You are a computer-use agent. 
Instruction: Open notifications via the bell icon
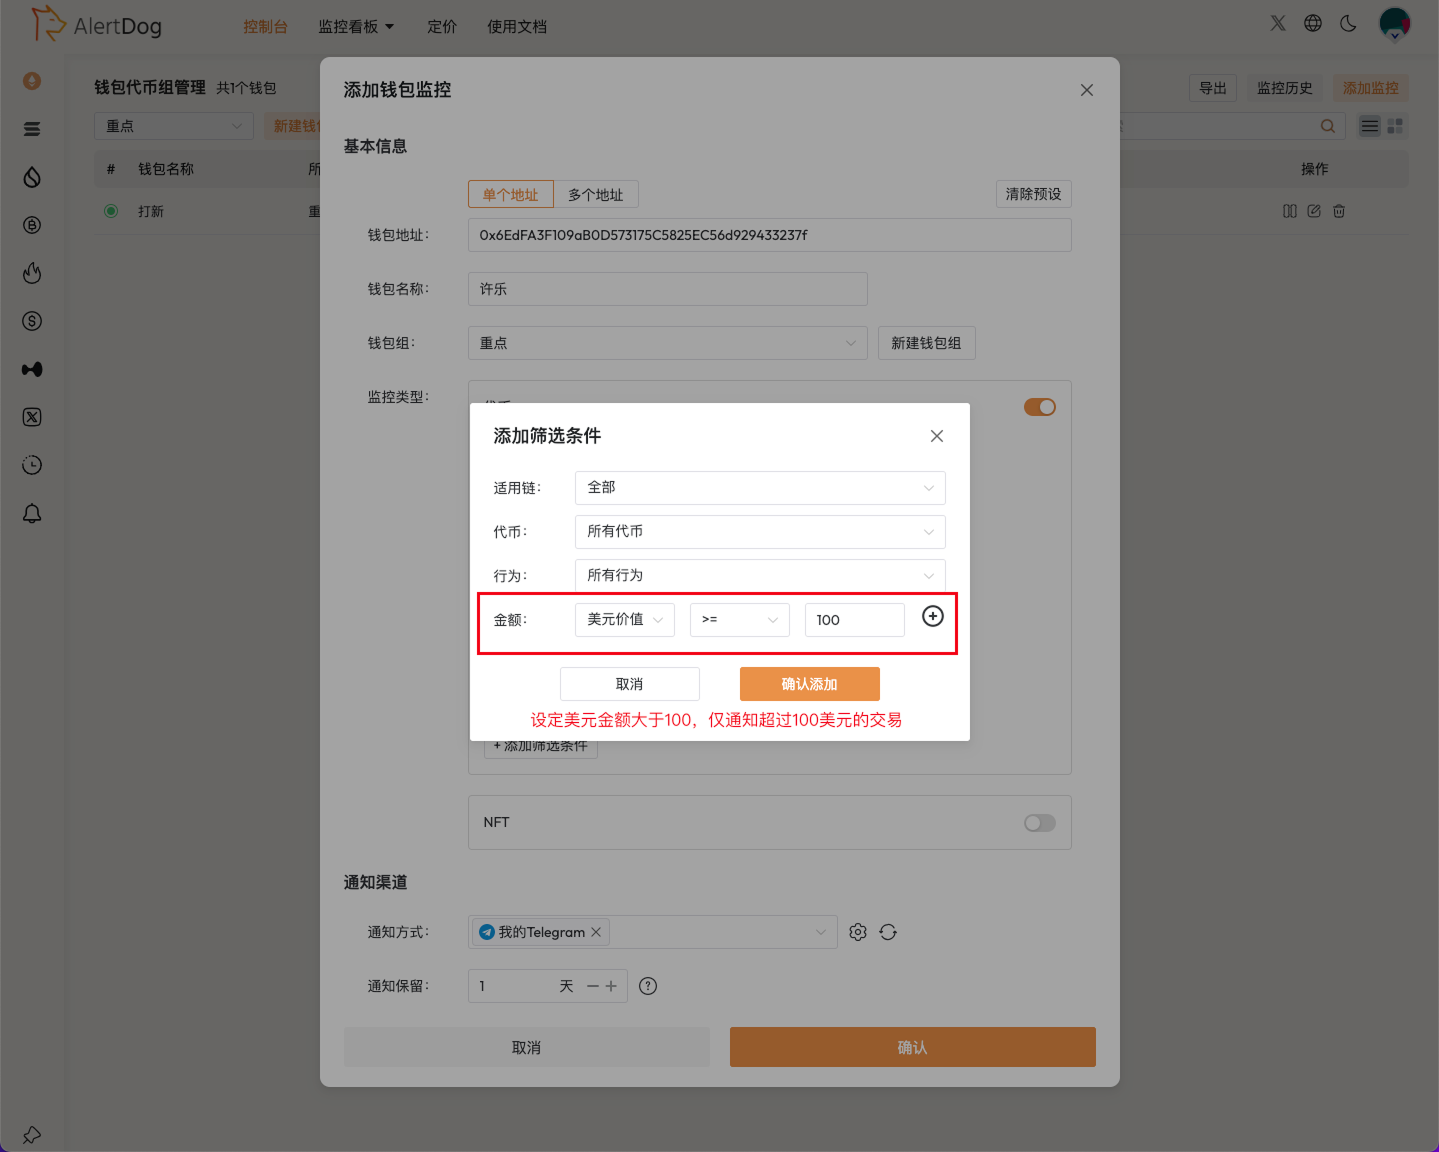point(31,513)
